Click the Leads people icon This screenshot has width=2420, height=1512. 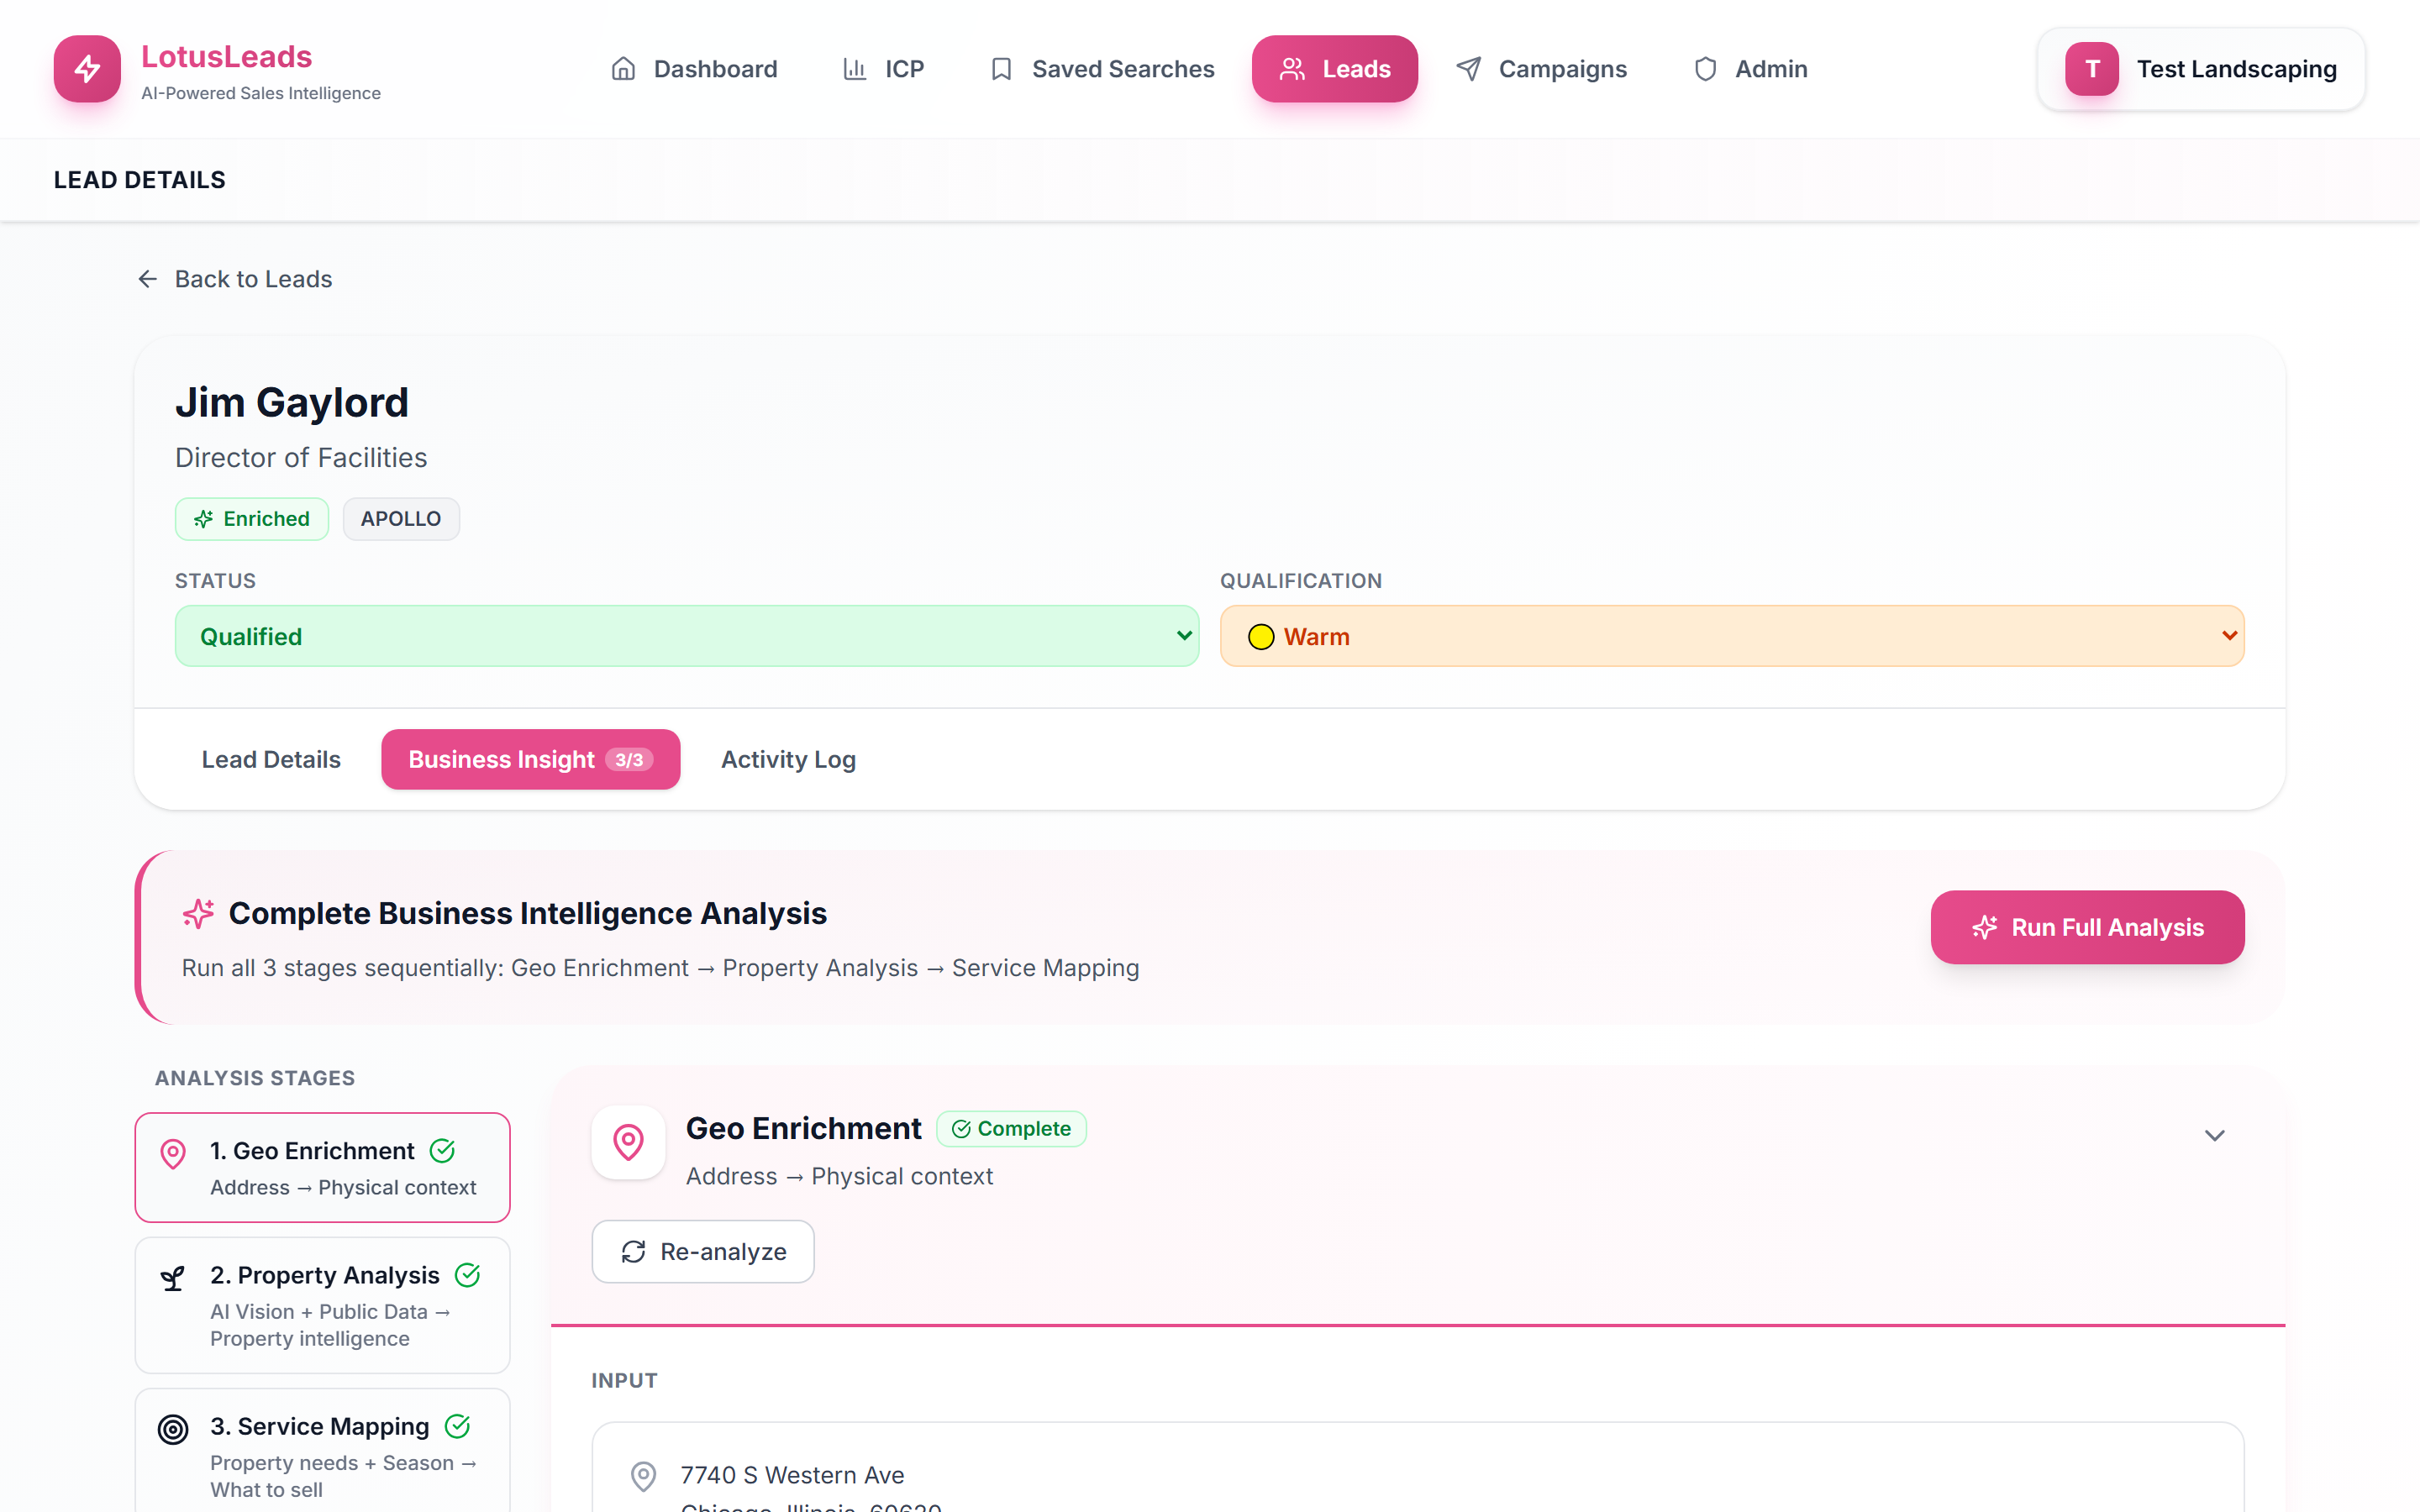(1292, 69)
